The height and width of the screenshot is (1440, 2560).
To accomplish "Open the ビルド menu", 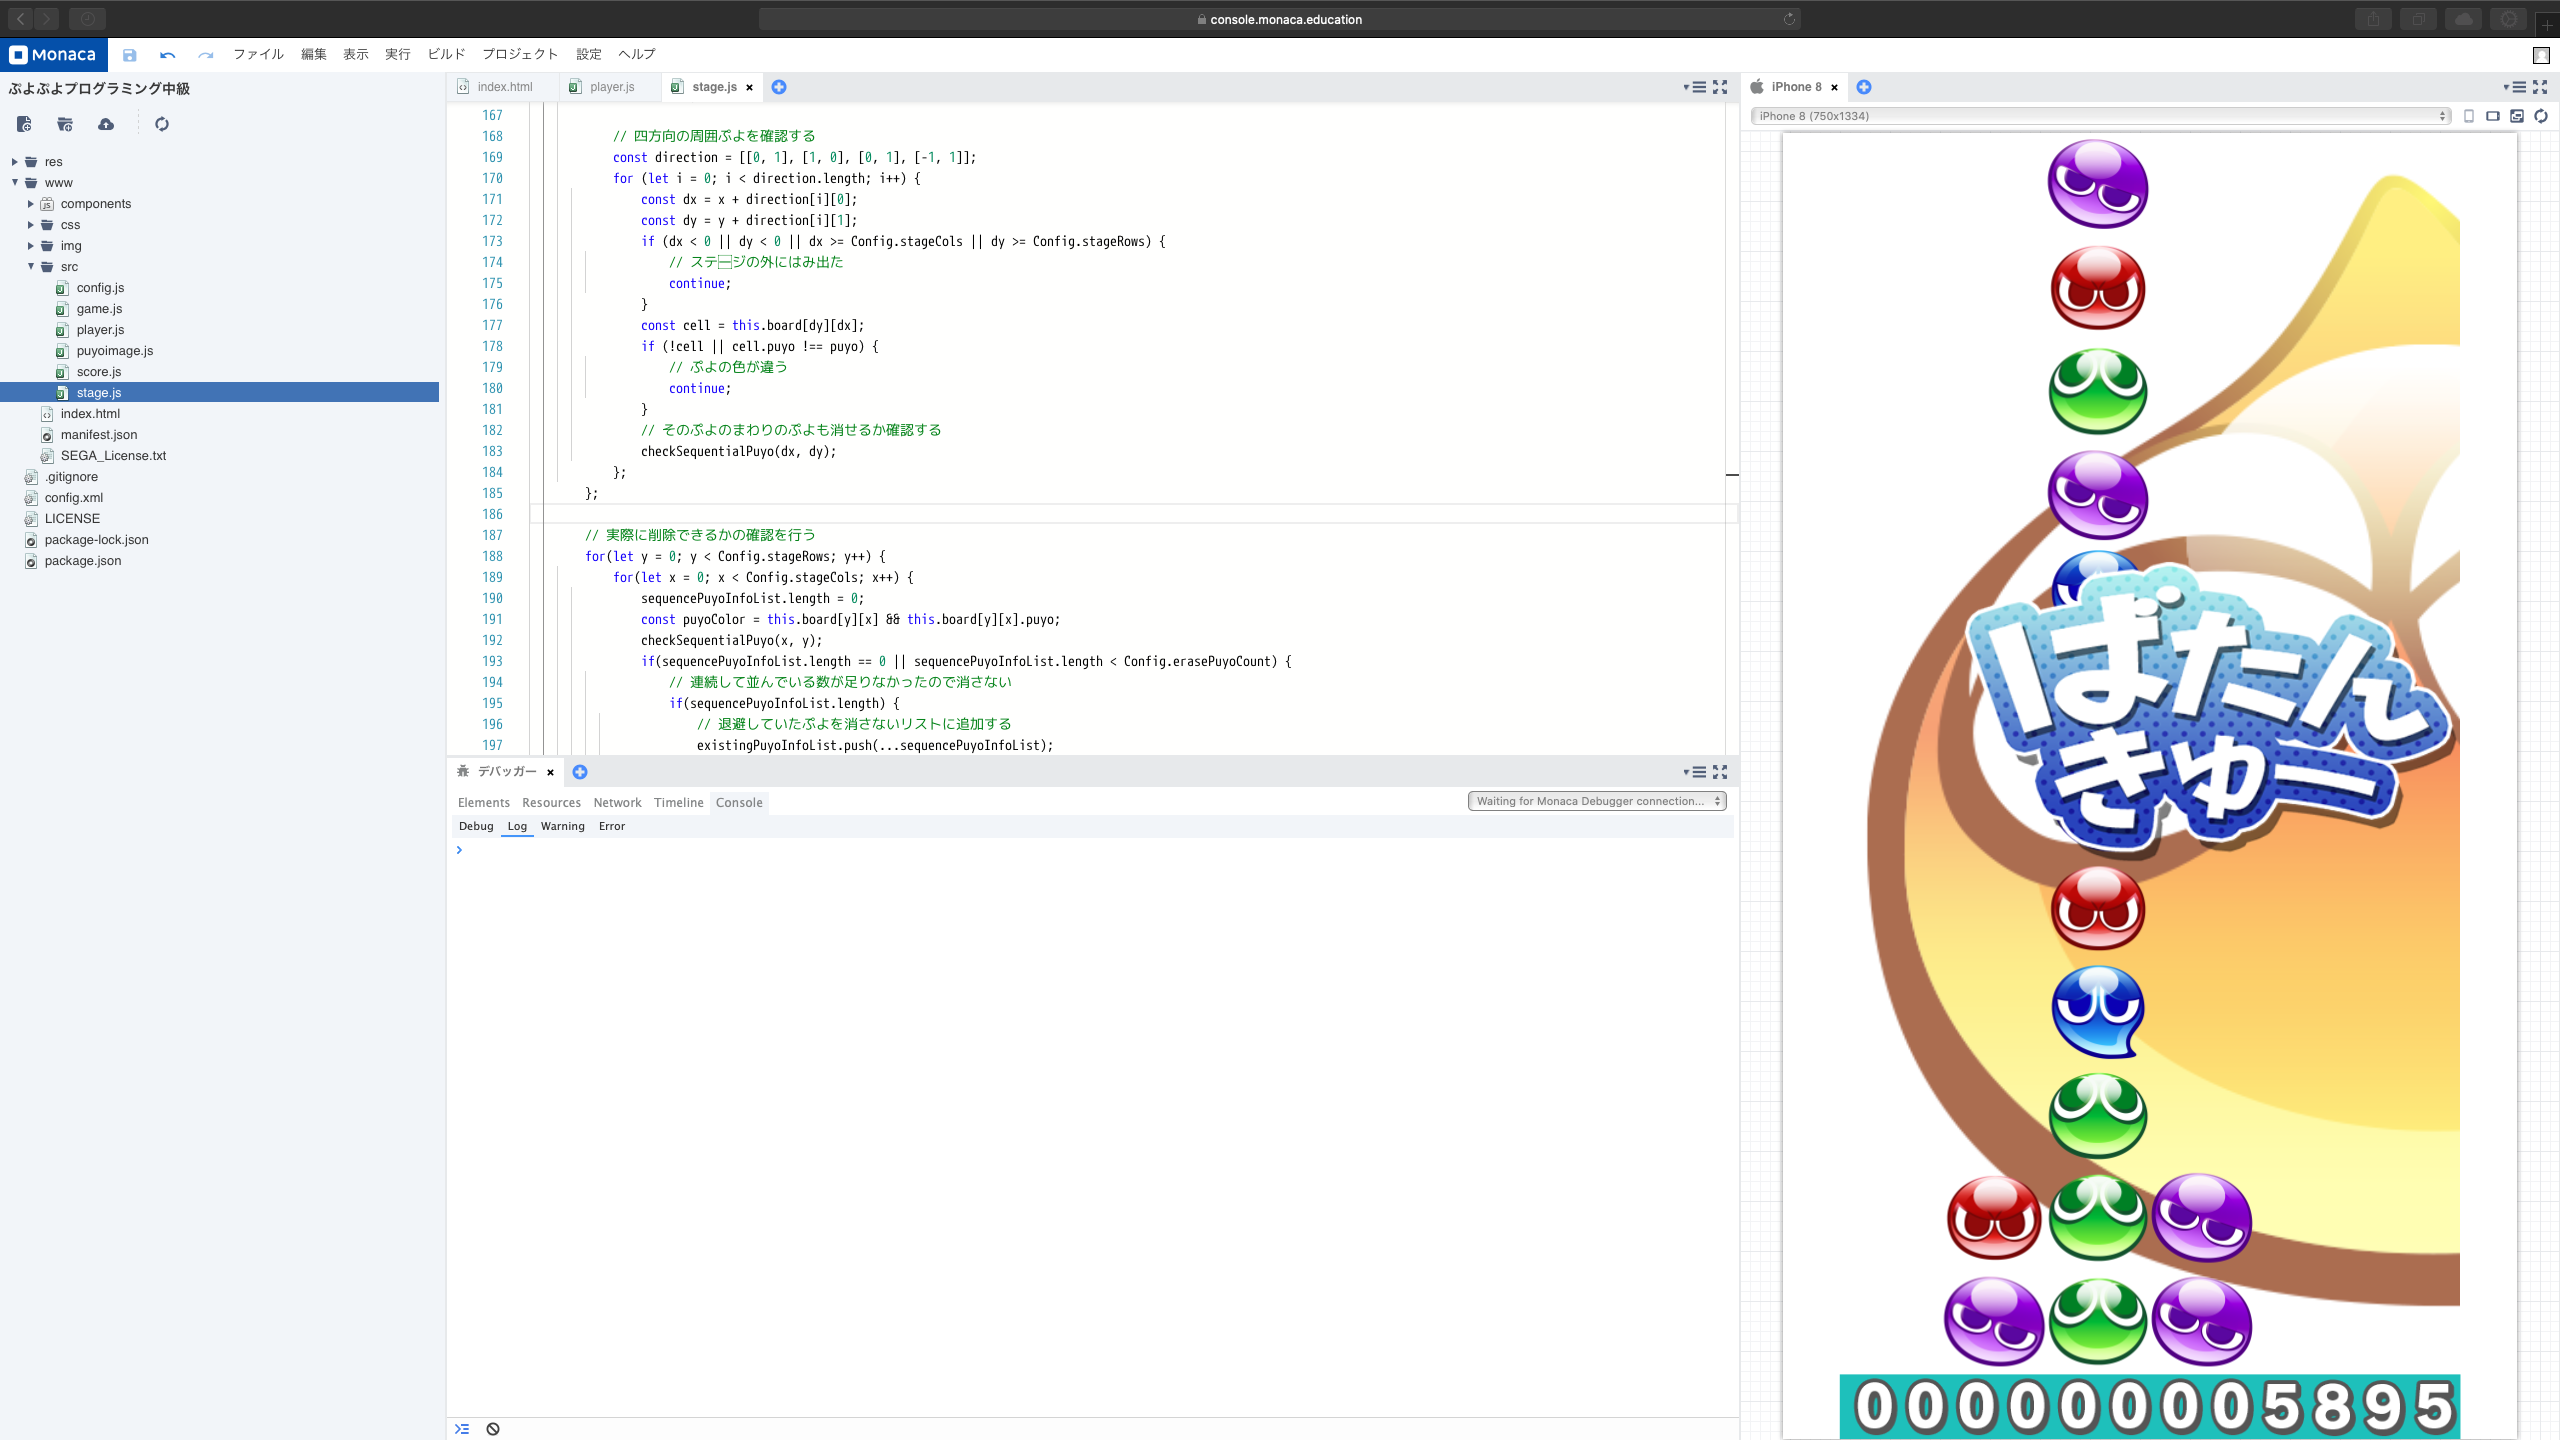I will (x=446, y=54).
